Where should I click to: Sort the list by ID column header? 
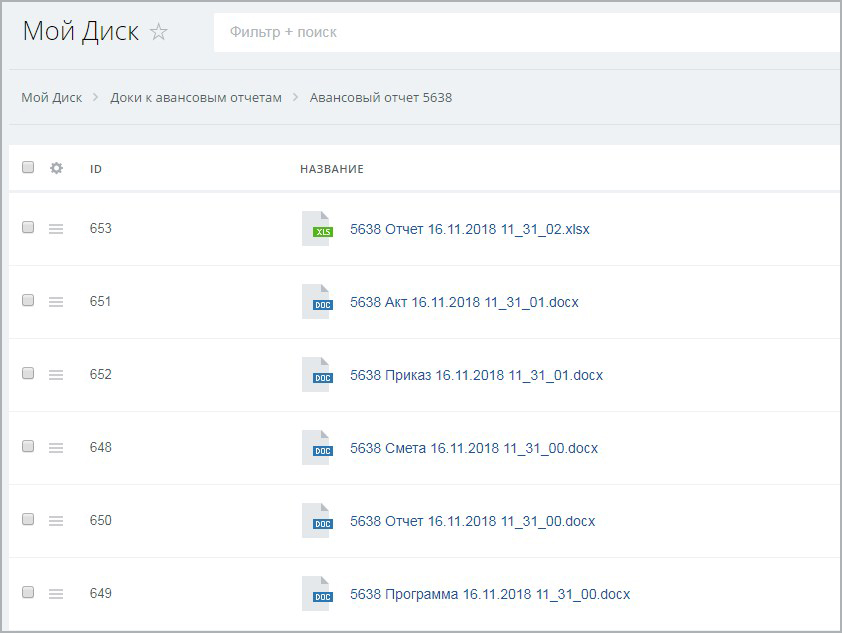[96, 169]
